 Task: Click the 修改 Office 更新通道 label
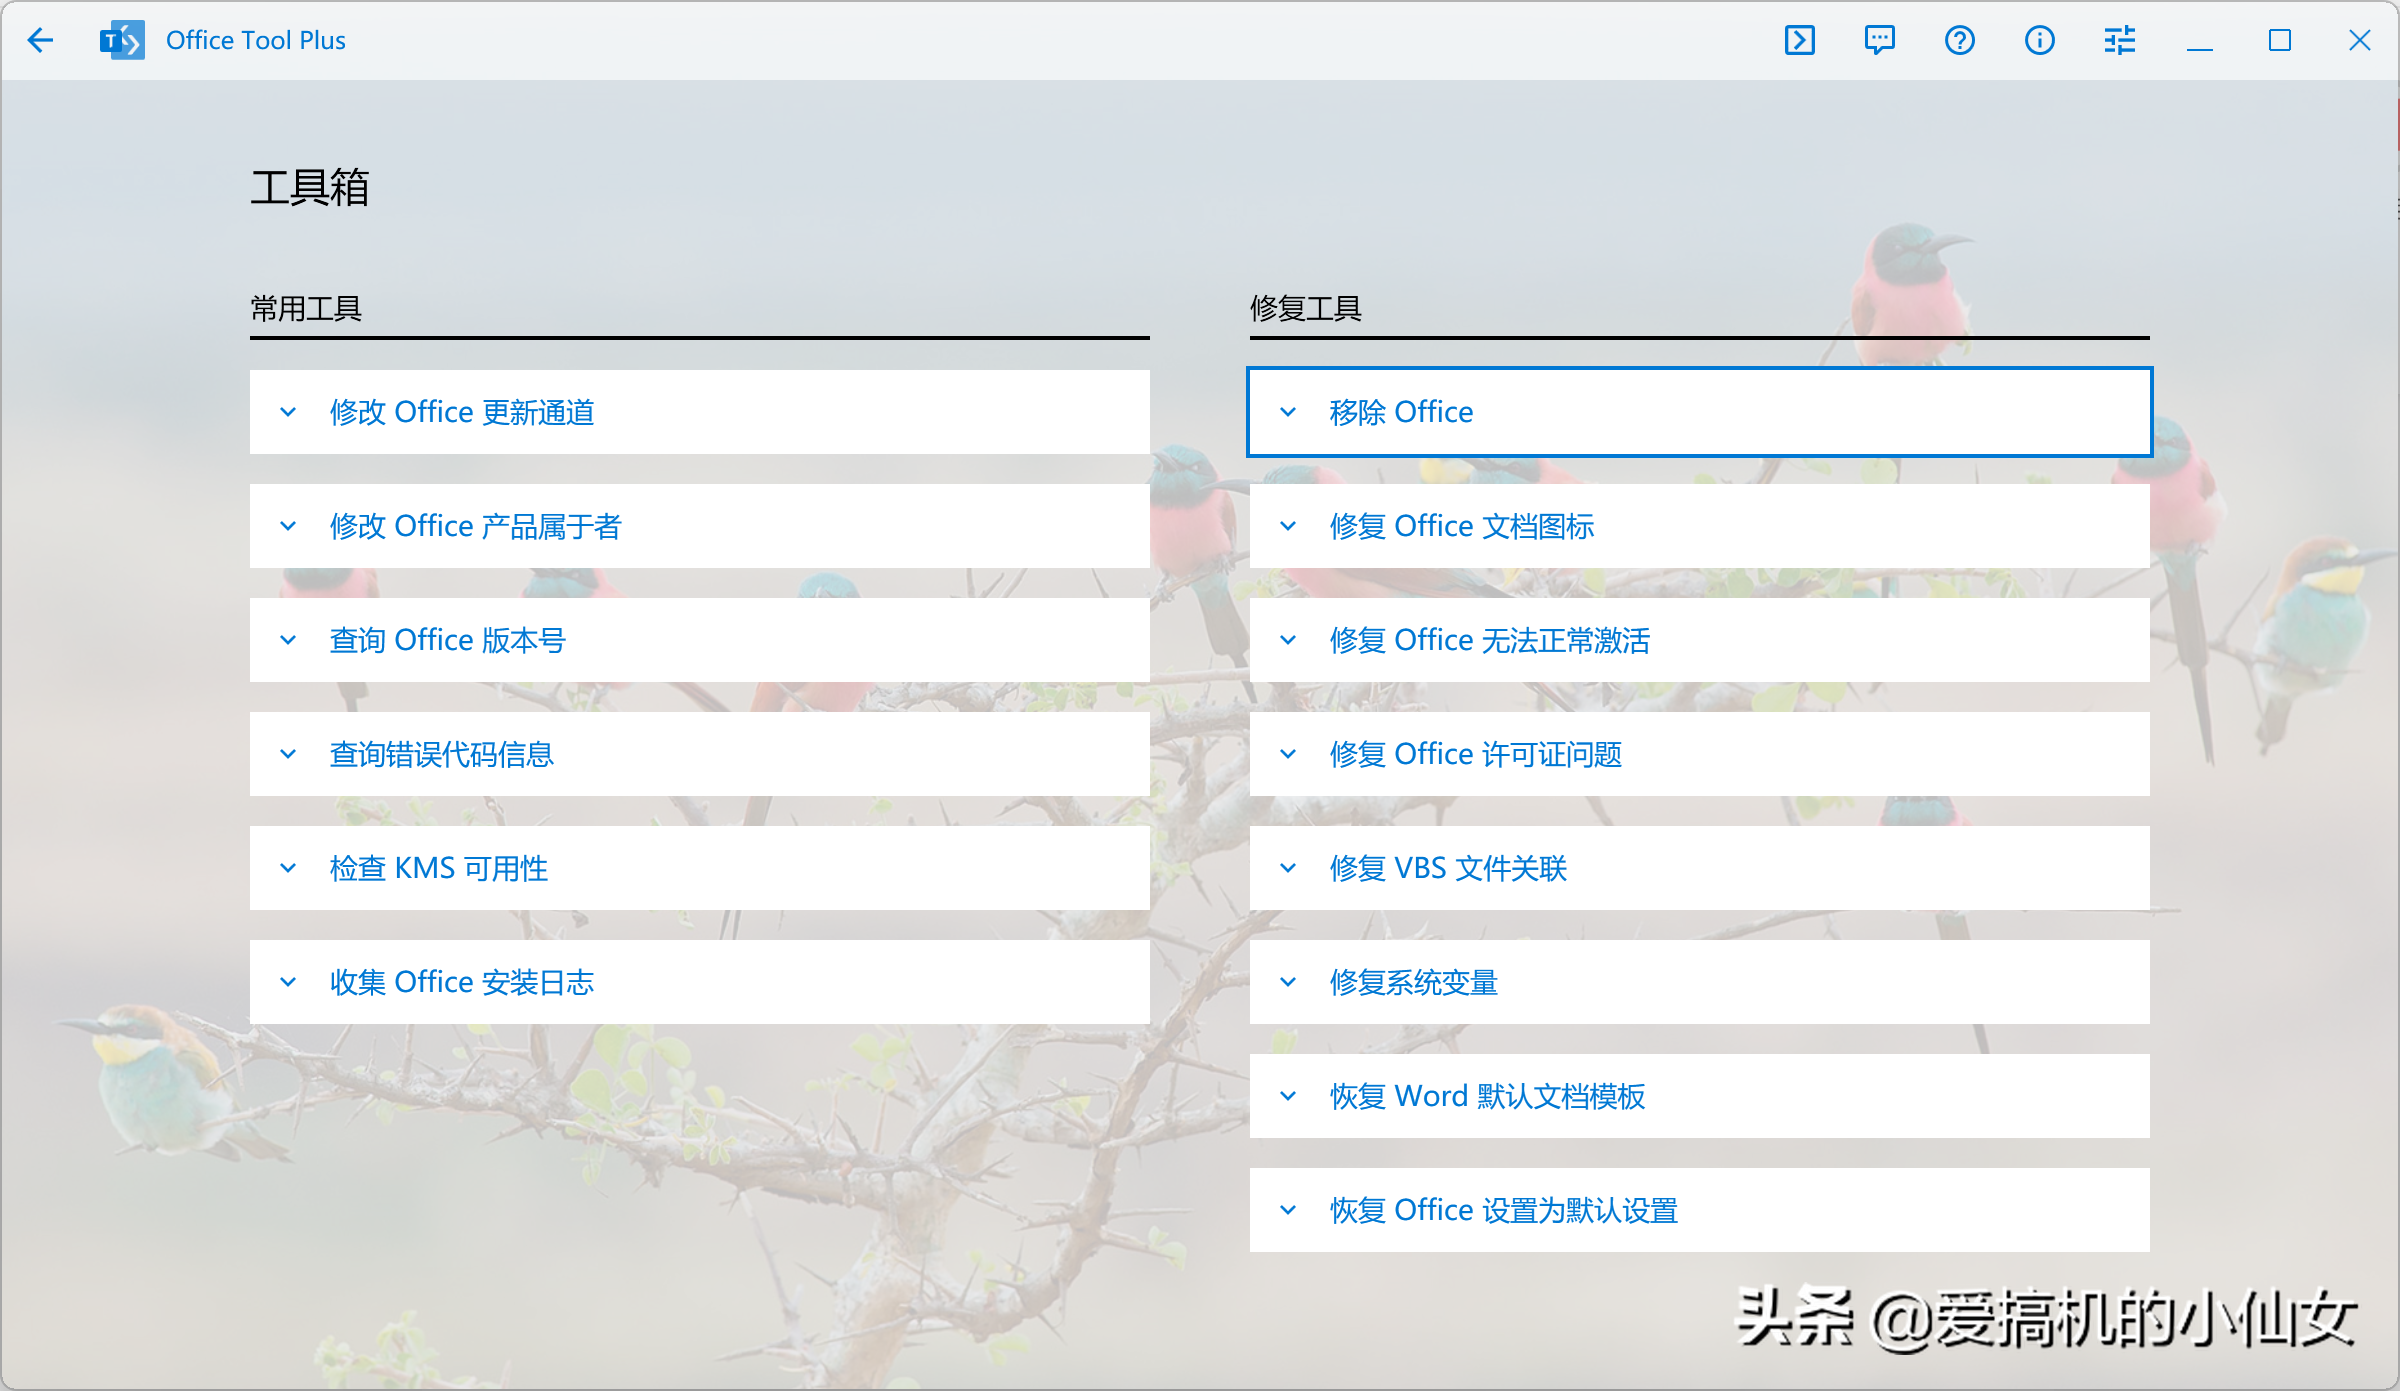(x=462, y=412)
